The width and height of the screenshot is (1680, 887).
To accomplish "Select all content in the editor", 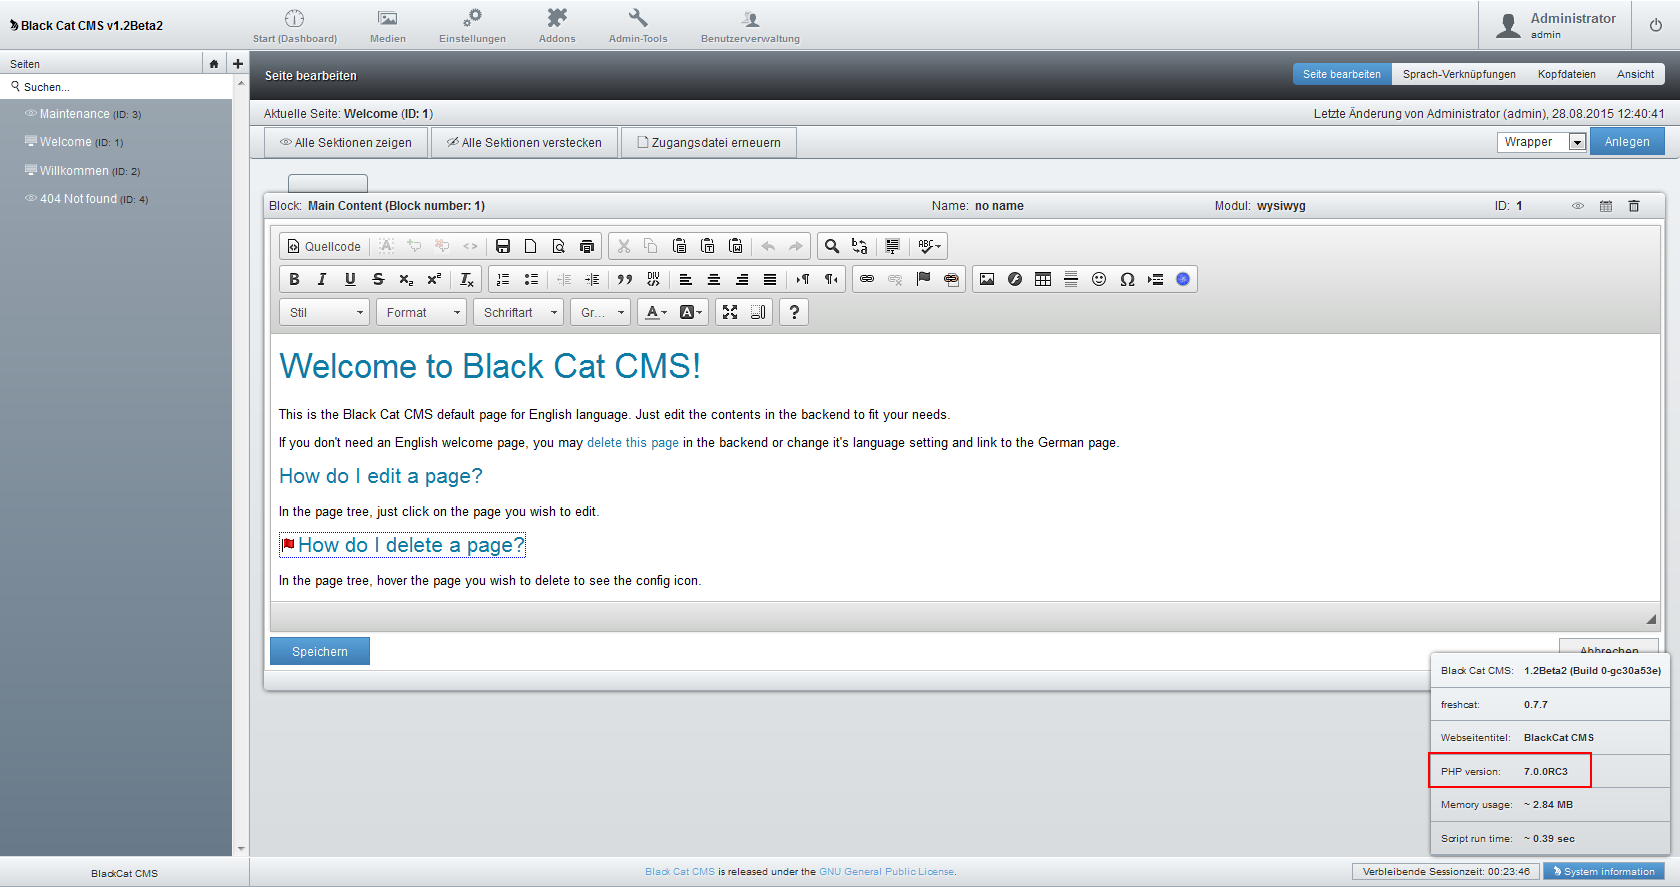I will tap(893, 246).
